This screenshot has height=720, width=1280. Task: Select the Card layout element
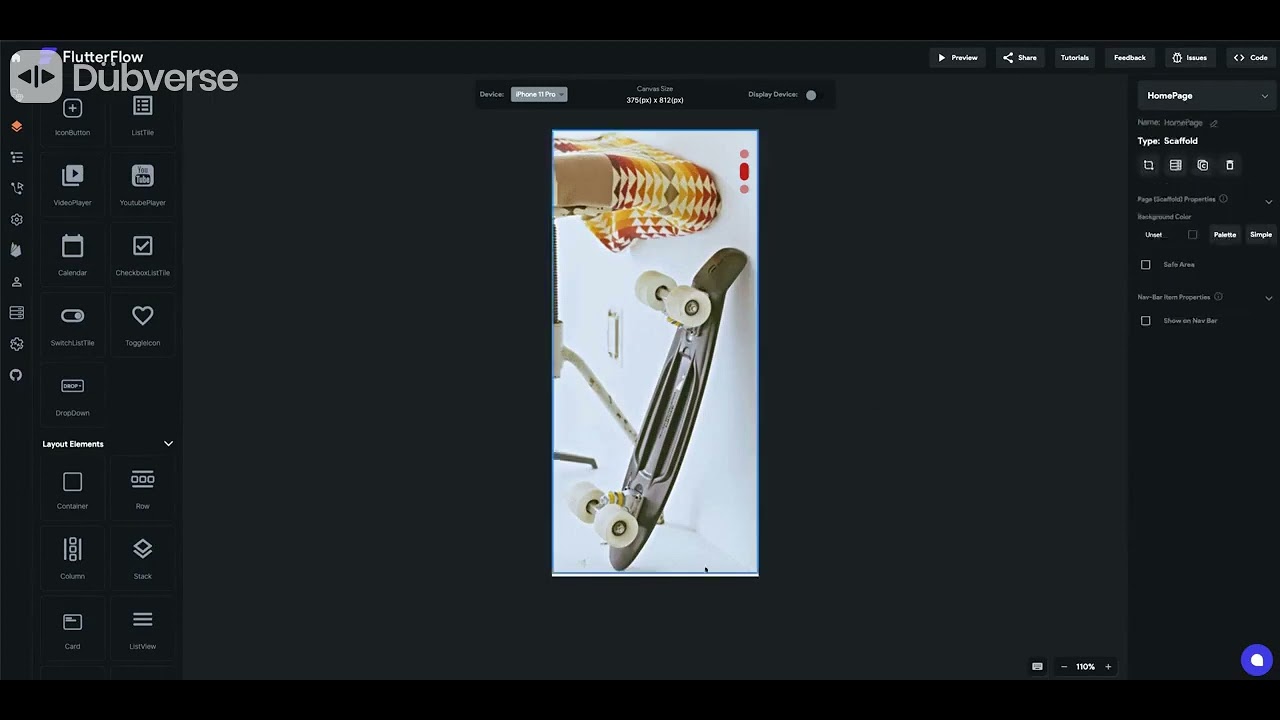pyautogui.click(x=72, y=630)
